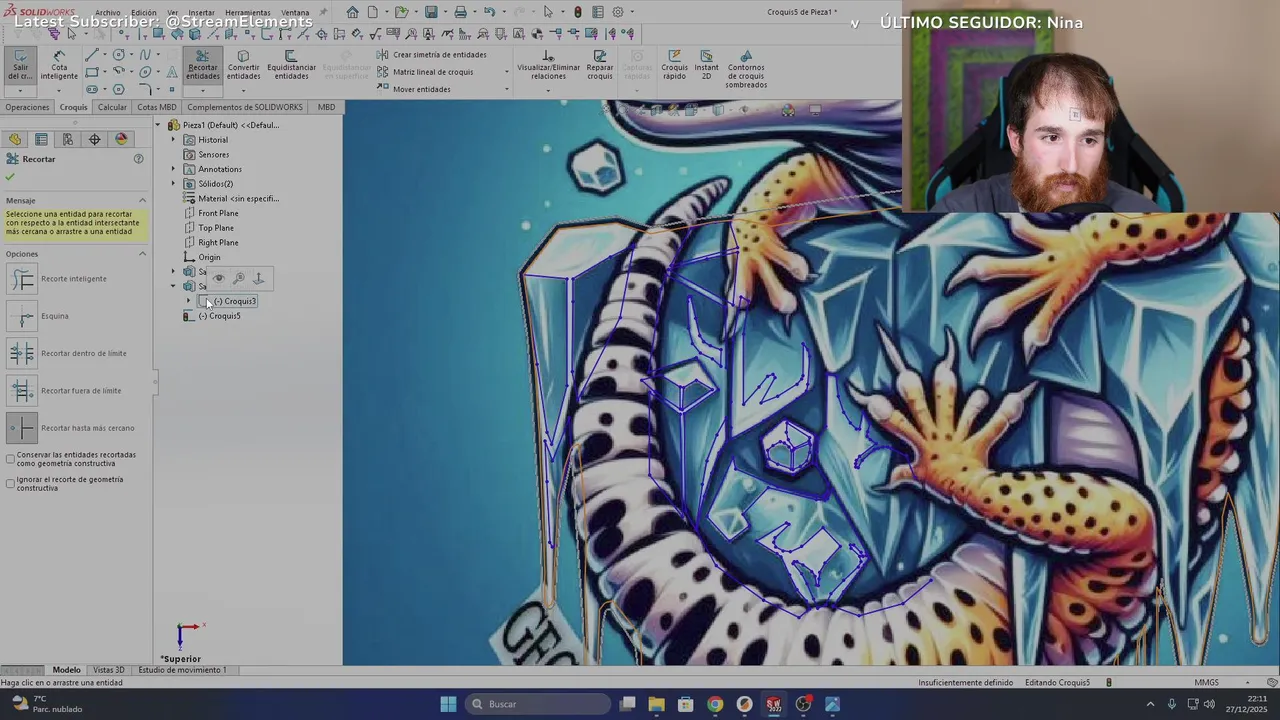Click the Print icon
The height and width of the screenshot is (720, 1280).
point(460,12)
